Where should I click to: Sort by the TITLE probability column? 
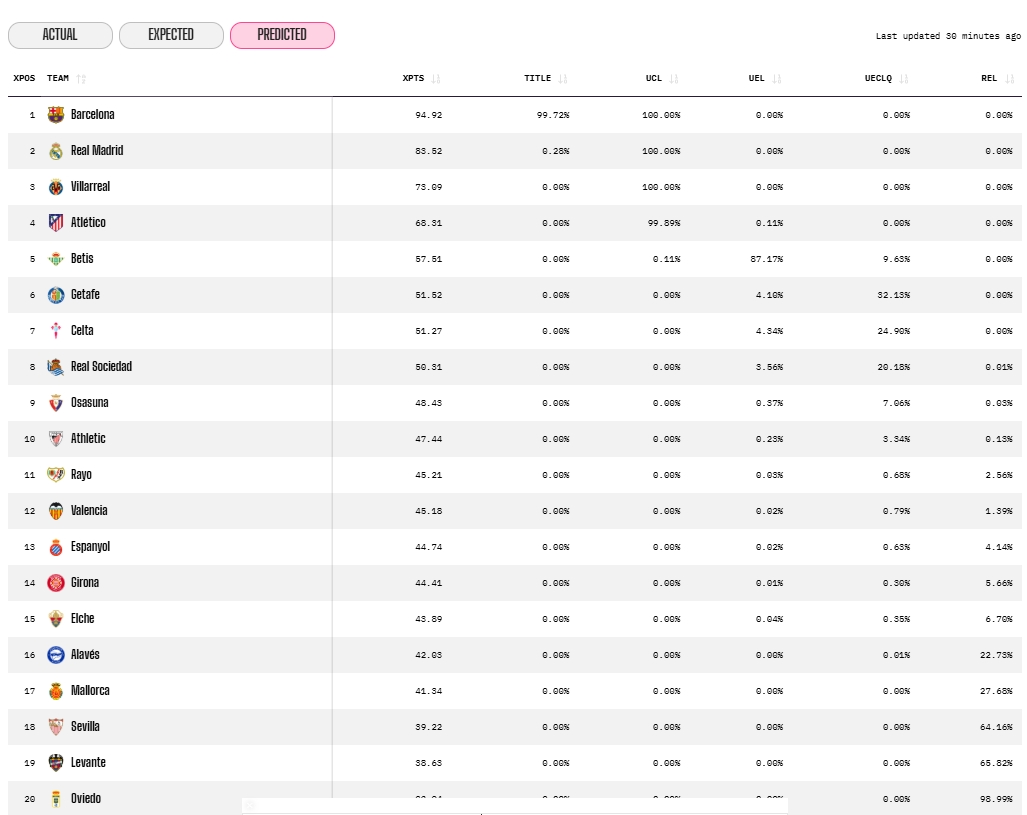pyautogui.click(x=563, y=78)
